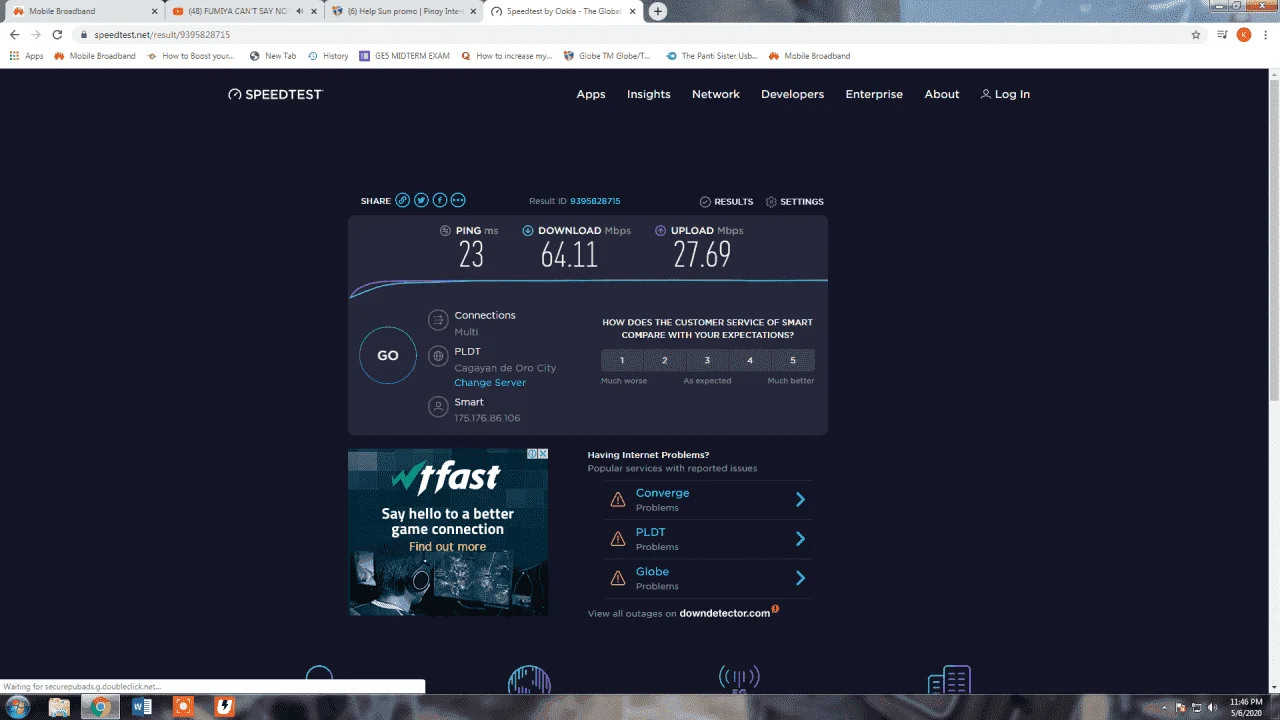Open the downdetector.com link

[725, 613]
